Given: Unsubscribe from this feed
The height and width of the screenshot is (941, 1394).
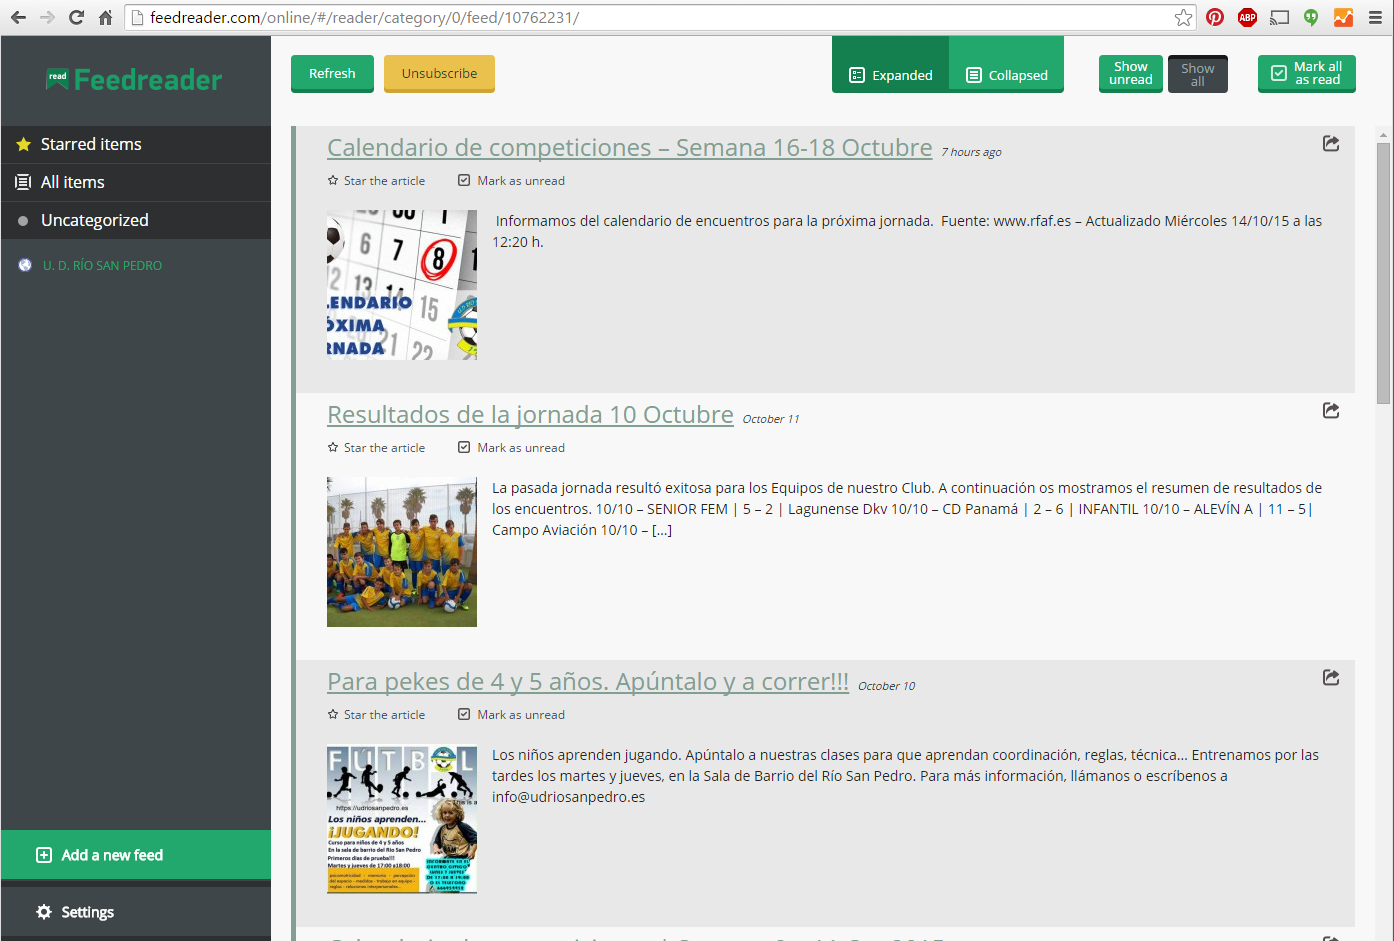Looking at the screenshot, I should click(439, 74).
